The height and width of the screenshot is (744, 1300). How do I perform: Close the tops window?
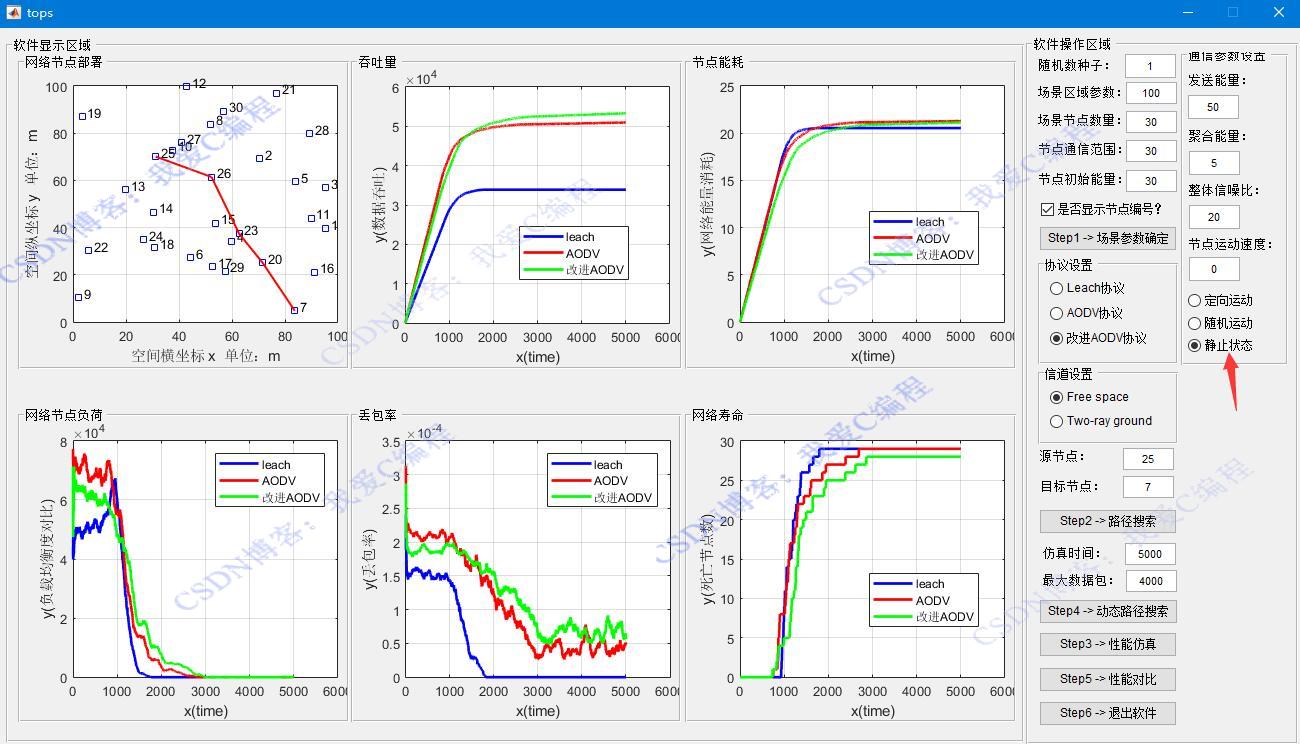point(1278,13)
